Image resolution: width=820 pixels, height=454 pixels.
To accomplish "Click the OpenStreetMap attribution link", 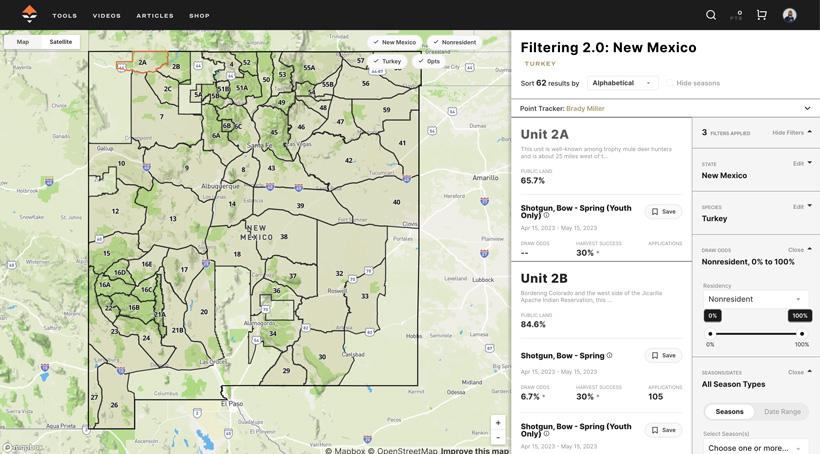I will tap(403, 450).
